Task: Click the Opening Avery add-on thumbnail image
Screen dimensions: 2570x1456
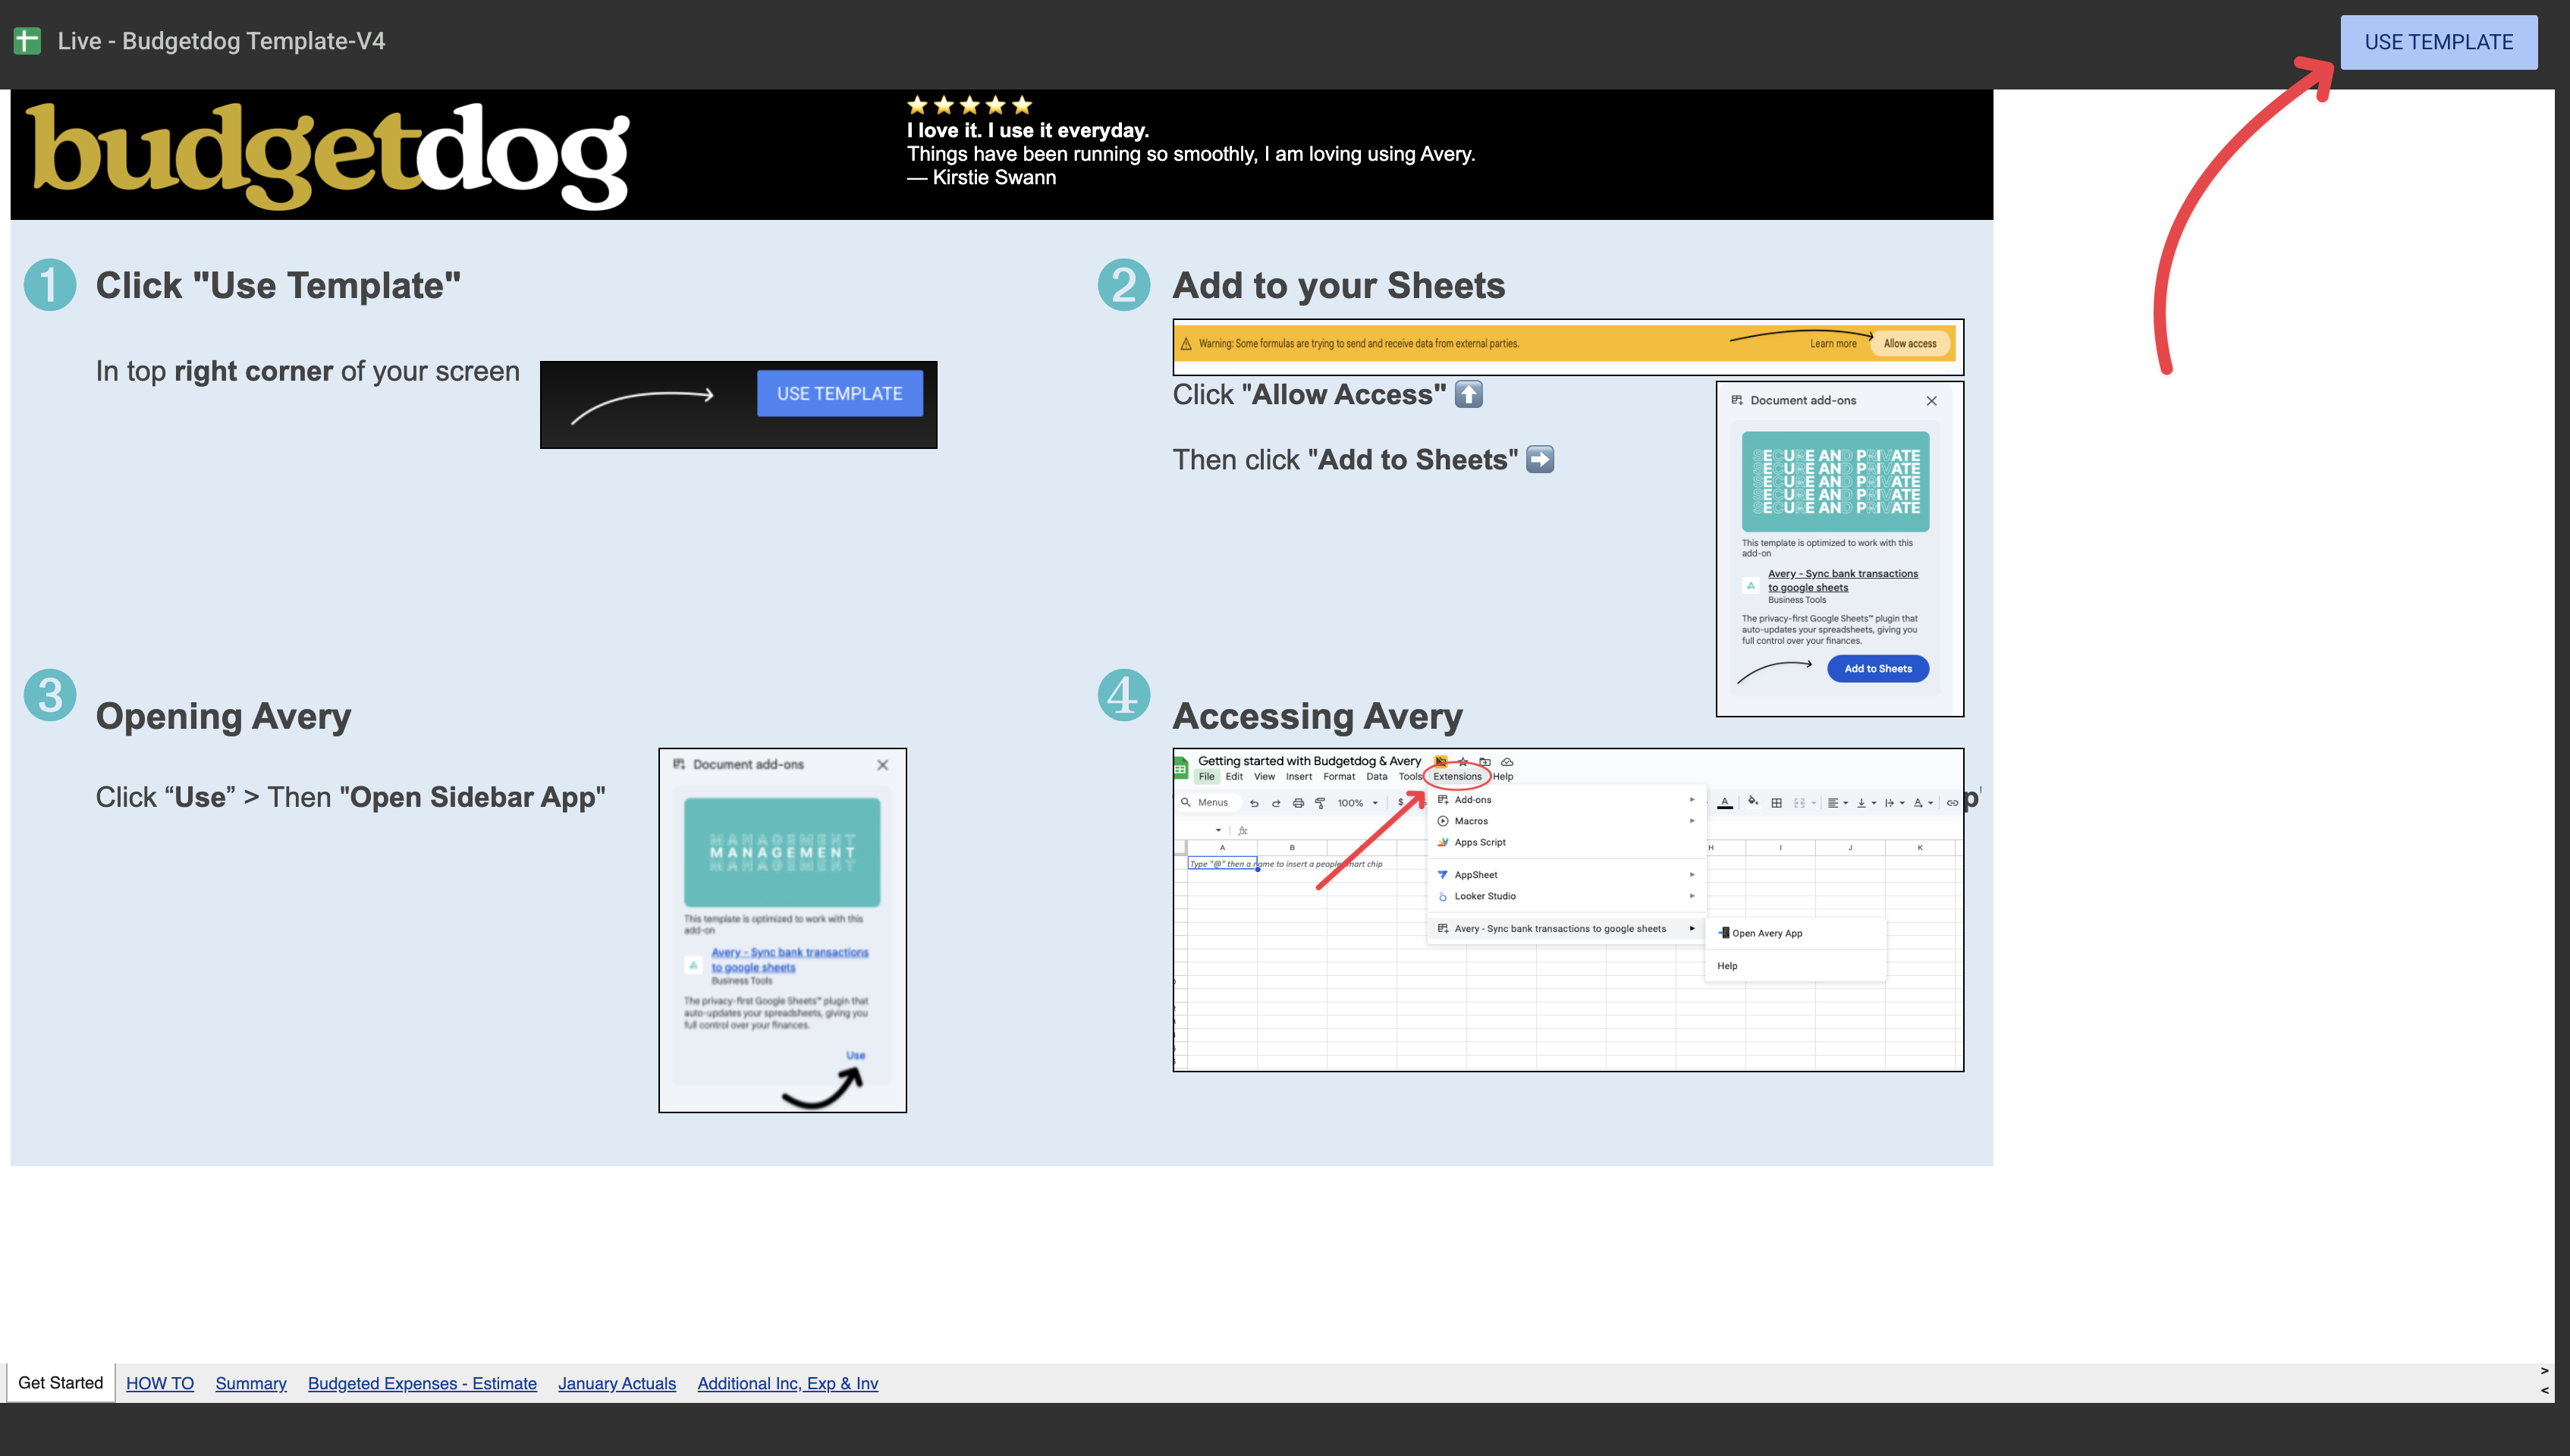Action: tap(782, 929)
